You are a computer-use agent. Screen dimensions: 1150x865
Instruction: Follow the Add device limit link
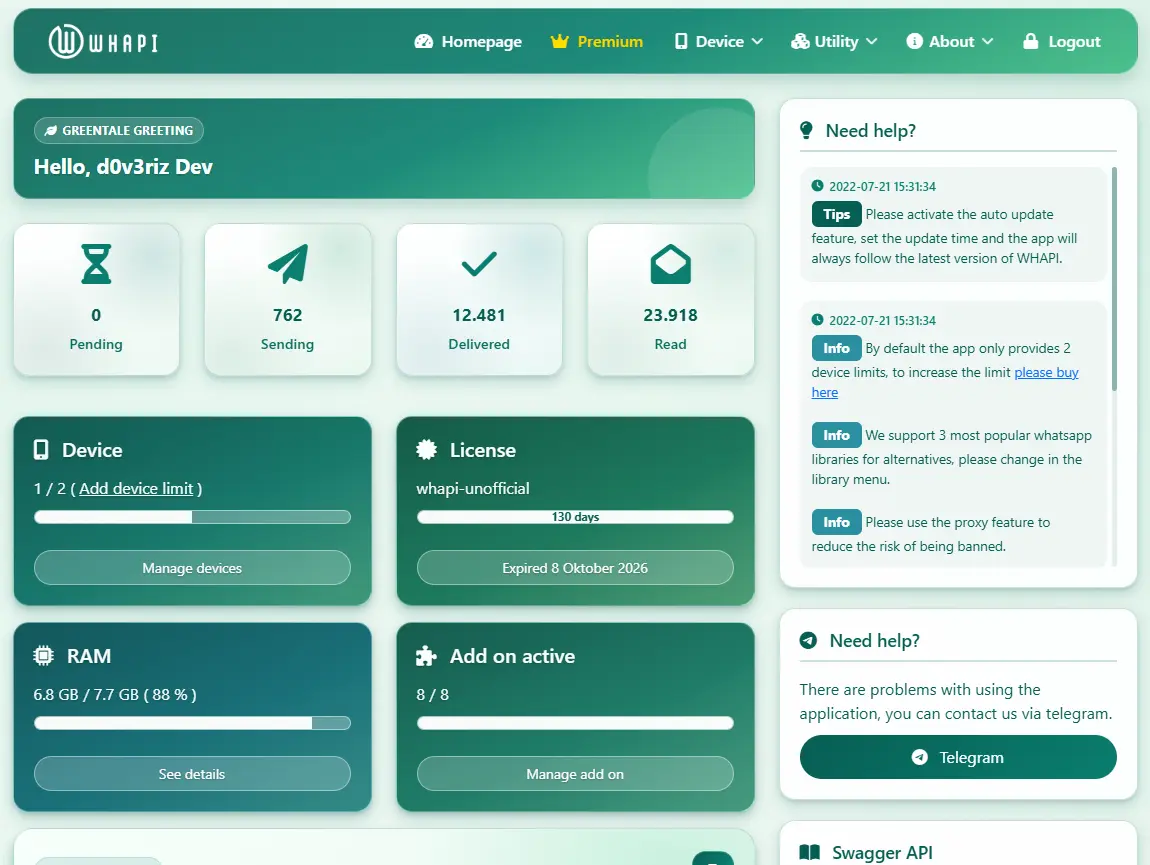[136, 489]
